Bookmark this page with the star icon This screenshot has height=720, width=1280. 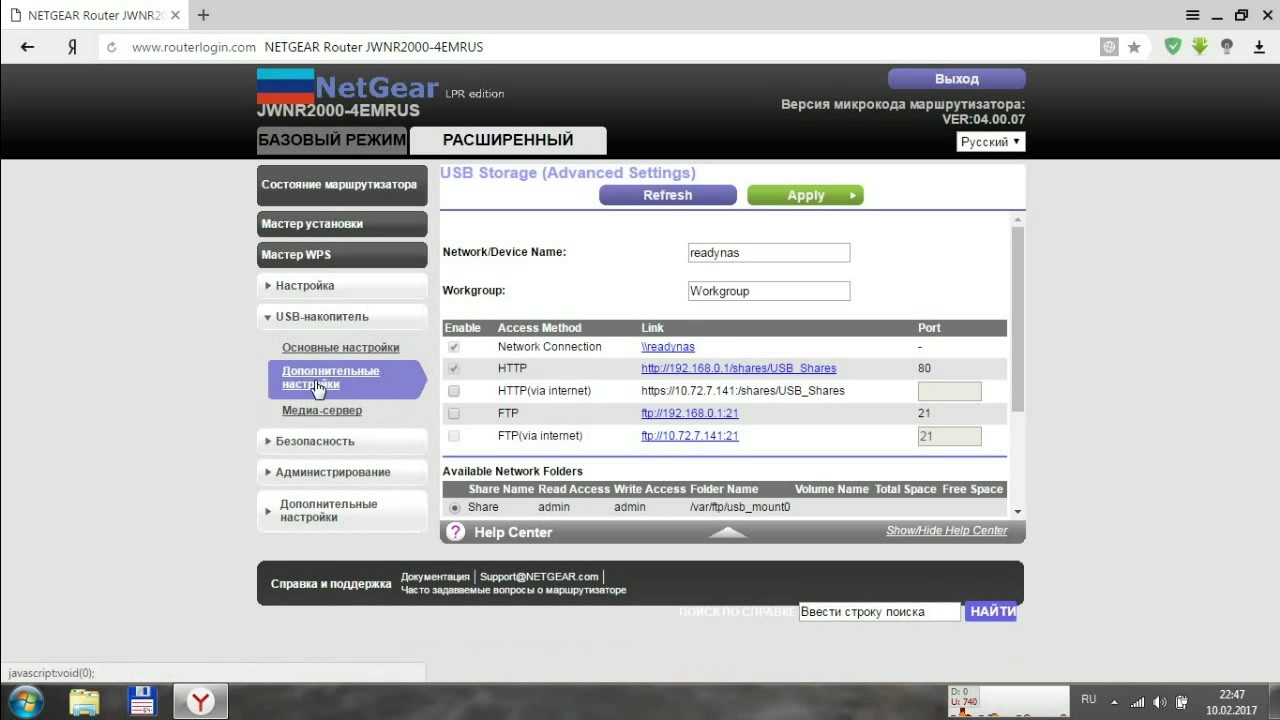tap(1134, 47)
